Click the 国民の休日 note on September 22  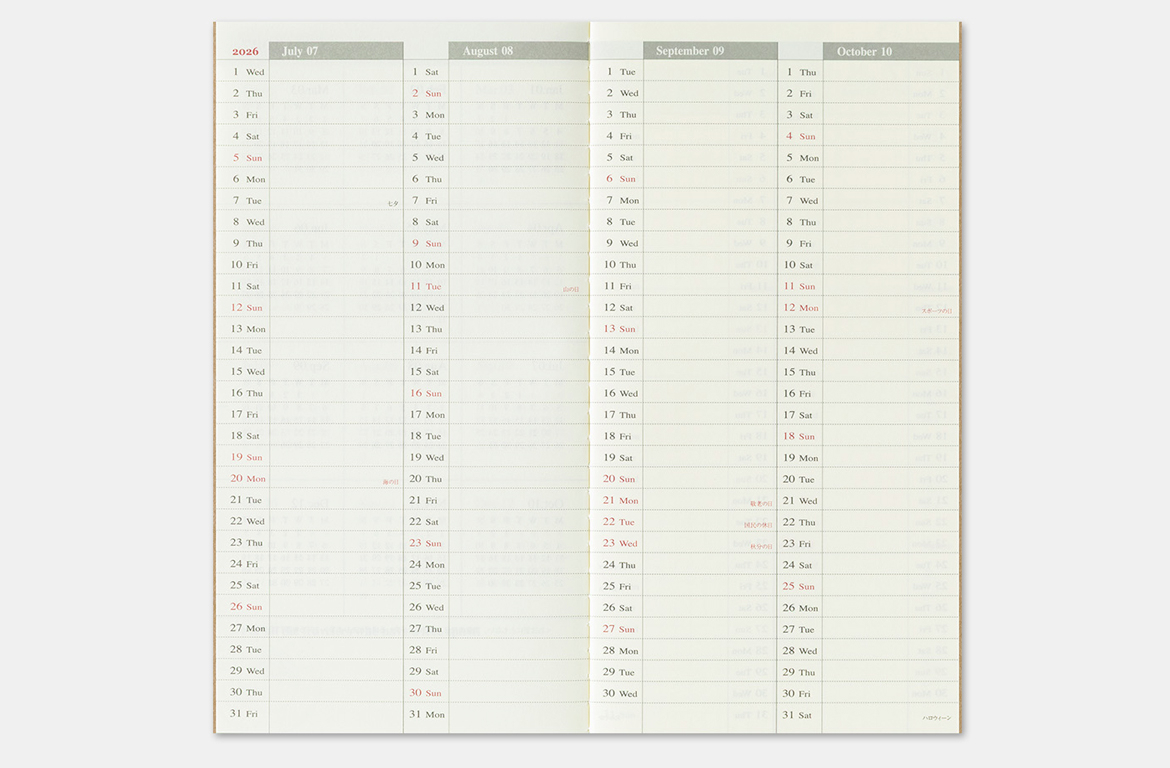point(758,525)
